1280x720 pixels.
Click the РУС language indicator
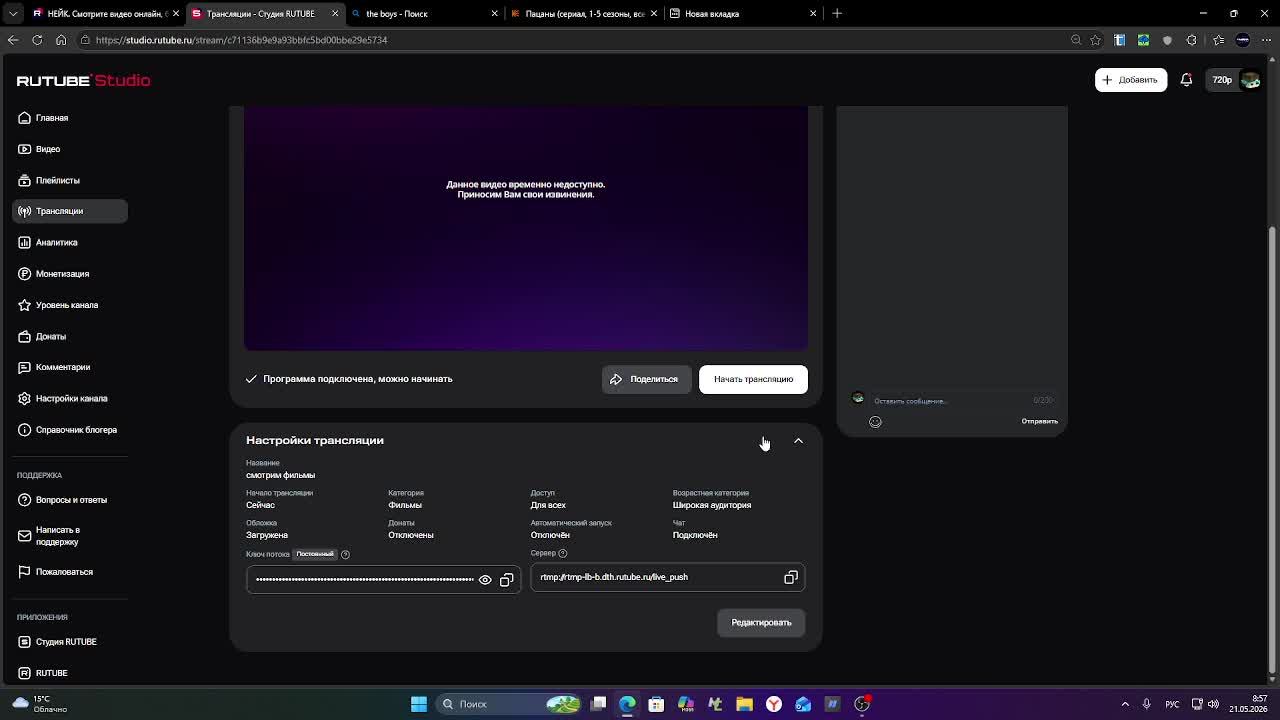[1172, 704]
